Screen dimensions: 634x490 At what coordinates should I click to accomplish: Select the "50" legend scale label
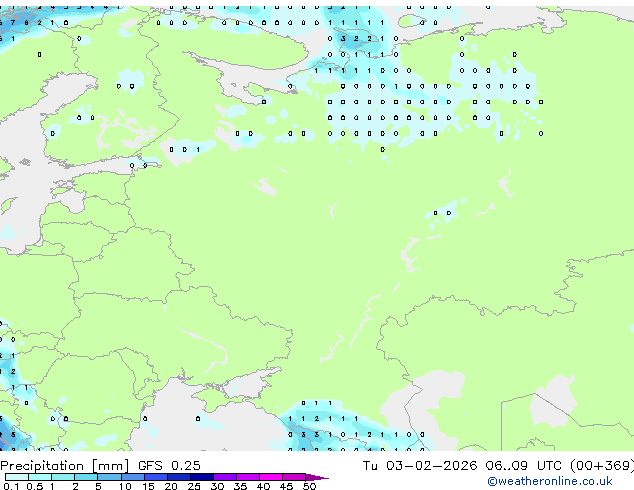(x=309, y=486)
